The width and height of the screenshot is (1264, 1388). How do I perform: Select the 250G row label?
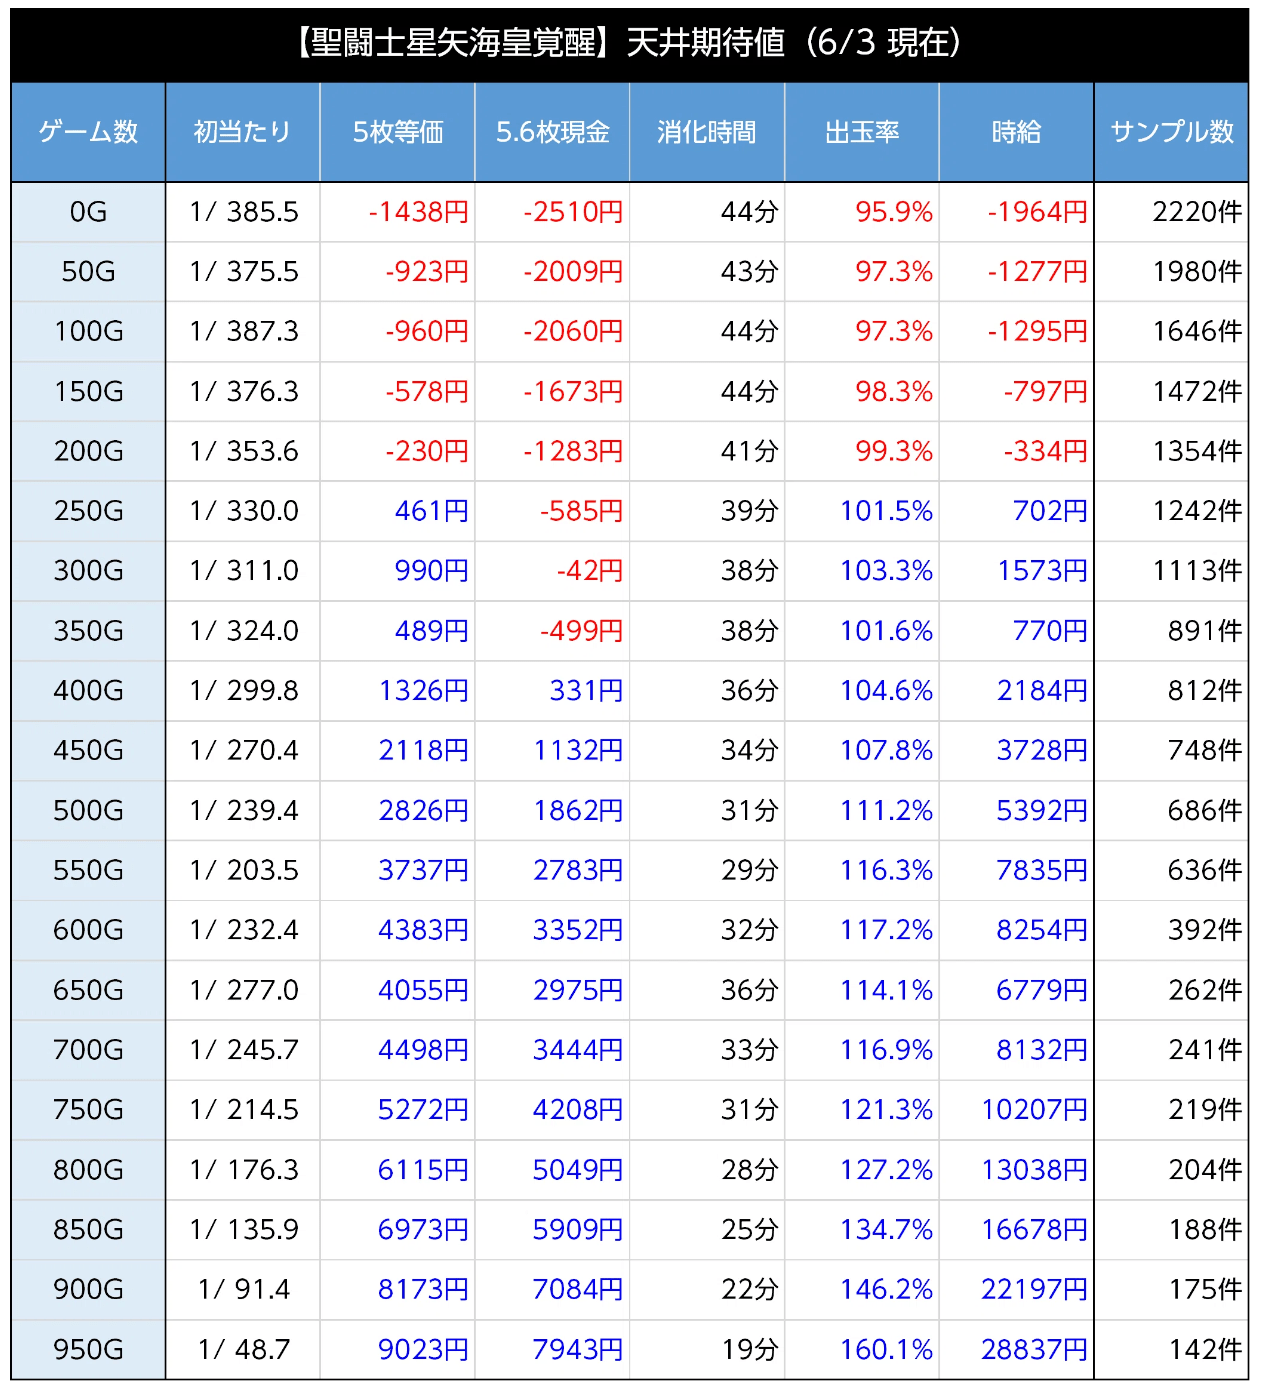(88, 511)
